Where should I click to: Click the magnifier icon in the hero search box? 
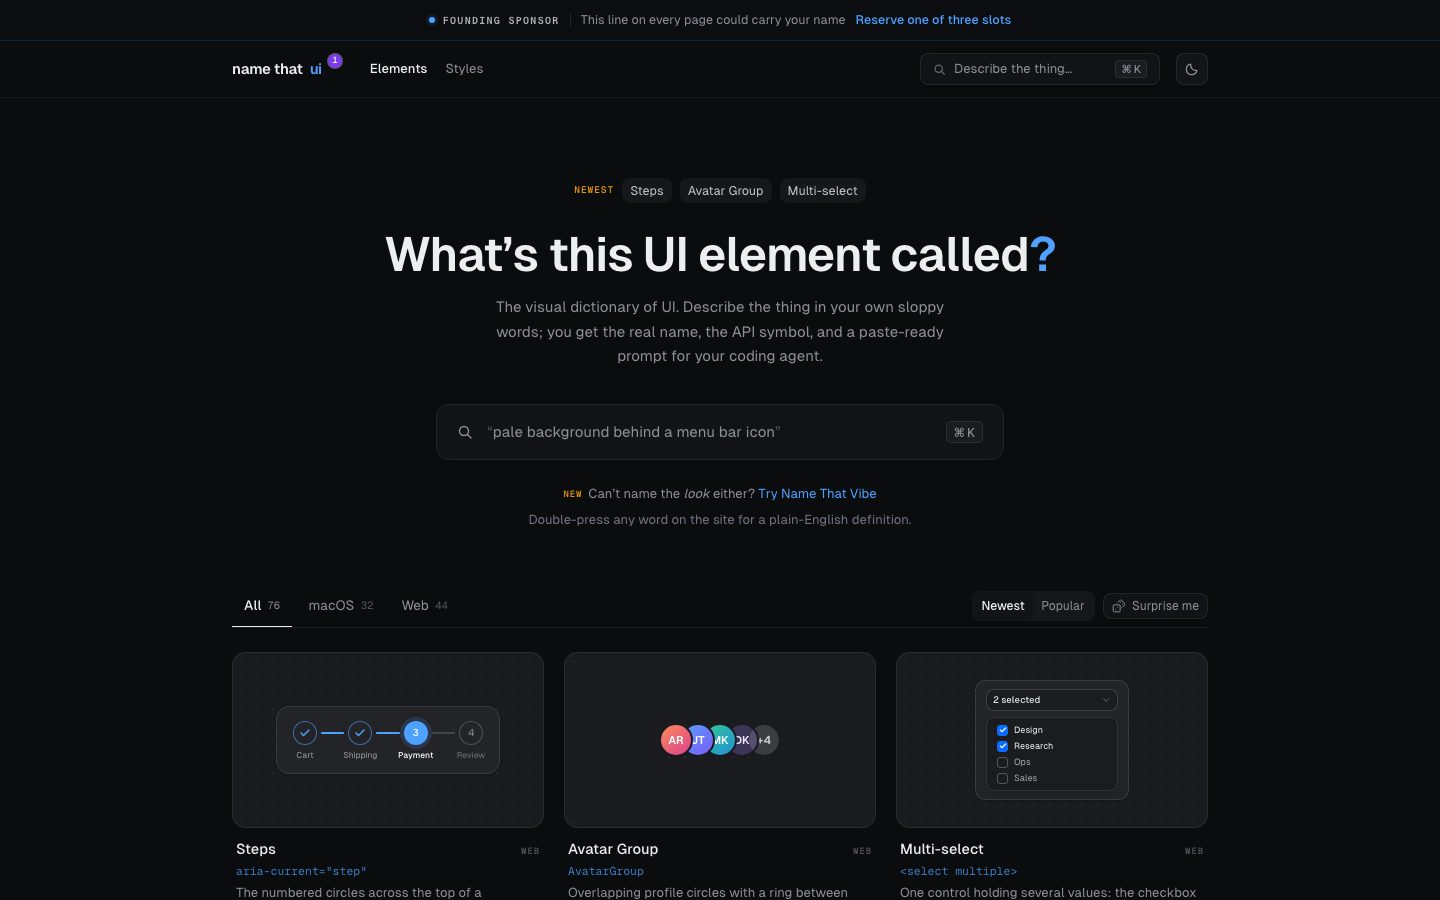[x=465, y=432]
